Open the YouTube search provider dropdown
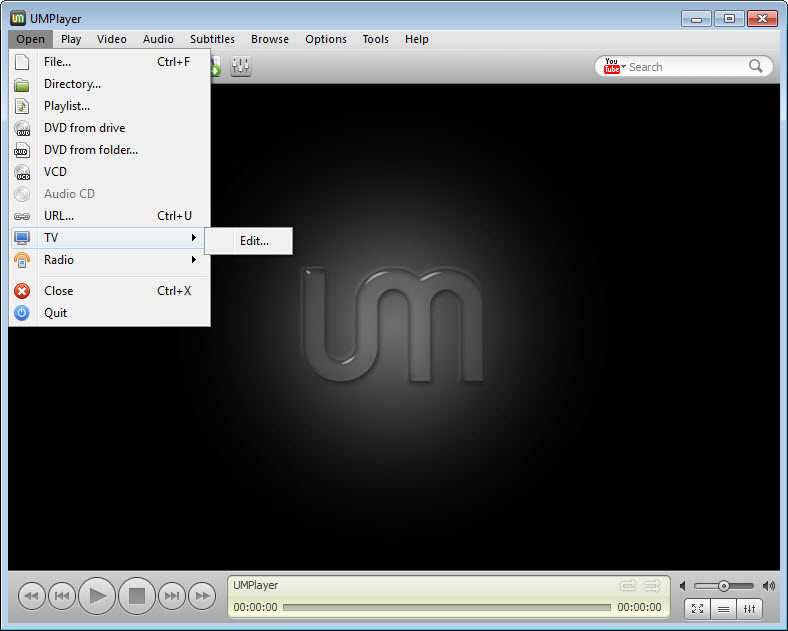Image resolution: width=788 pixels, height=631 pixels. (x=615, y=66)
